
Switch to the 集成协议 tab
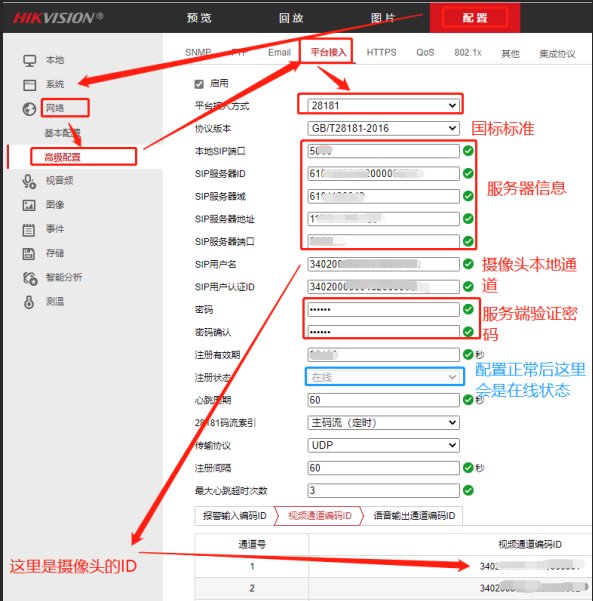pyautogui.click(x=557, y=54)
